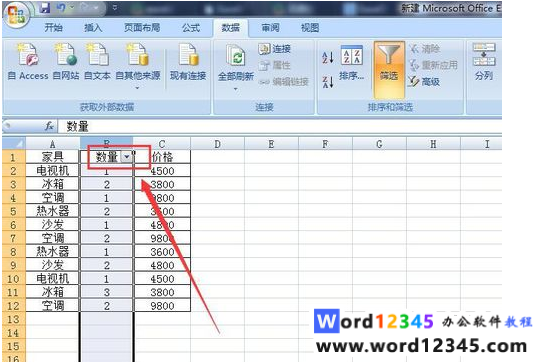Open the Sort (排序) dialog

tap(352, 63)
